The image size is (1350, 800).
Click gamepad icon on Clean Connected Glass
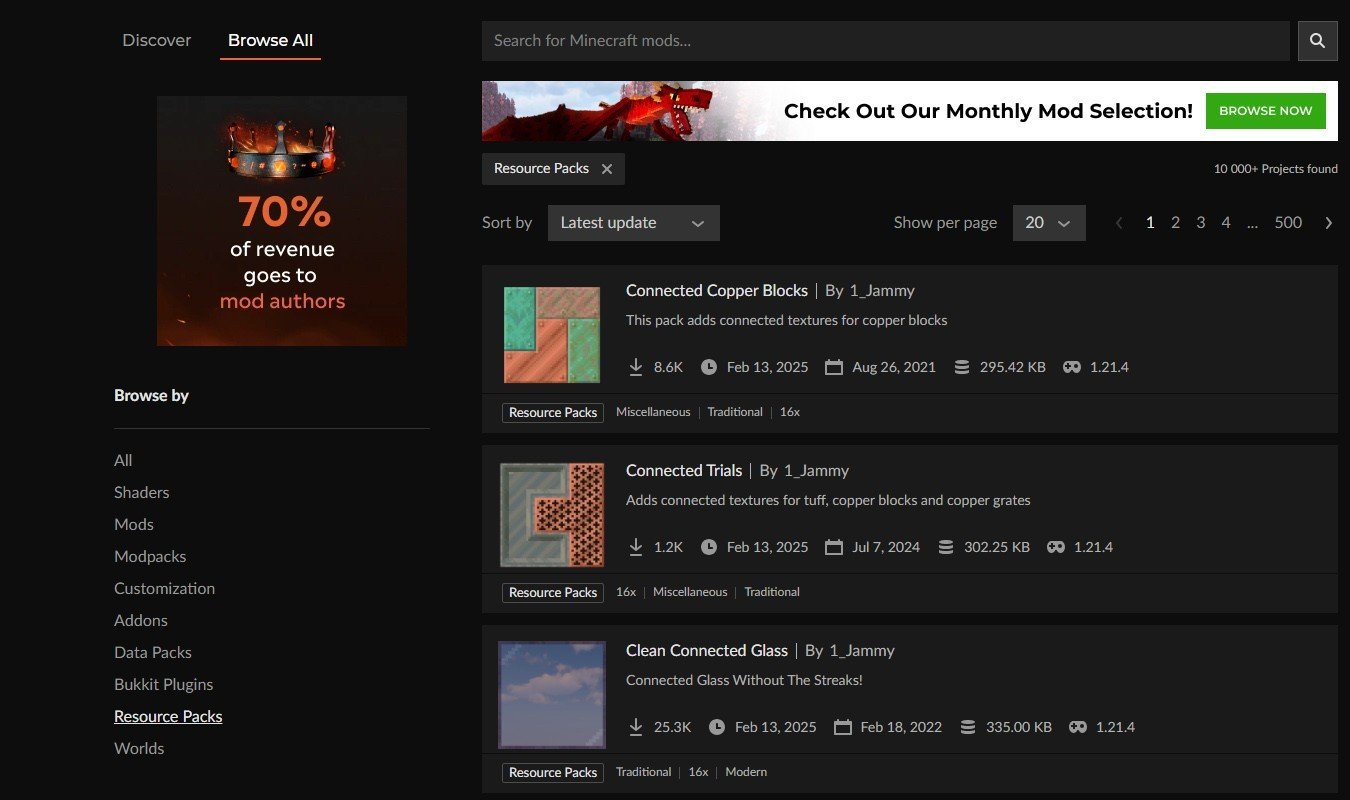[x=1077, y=727]
